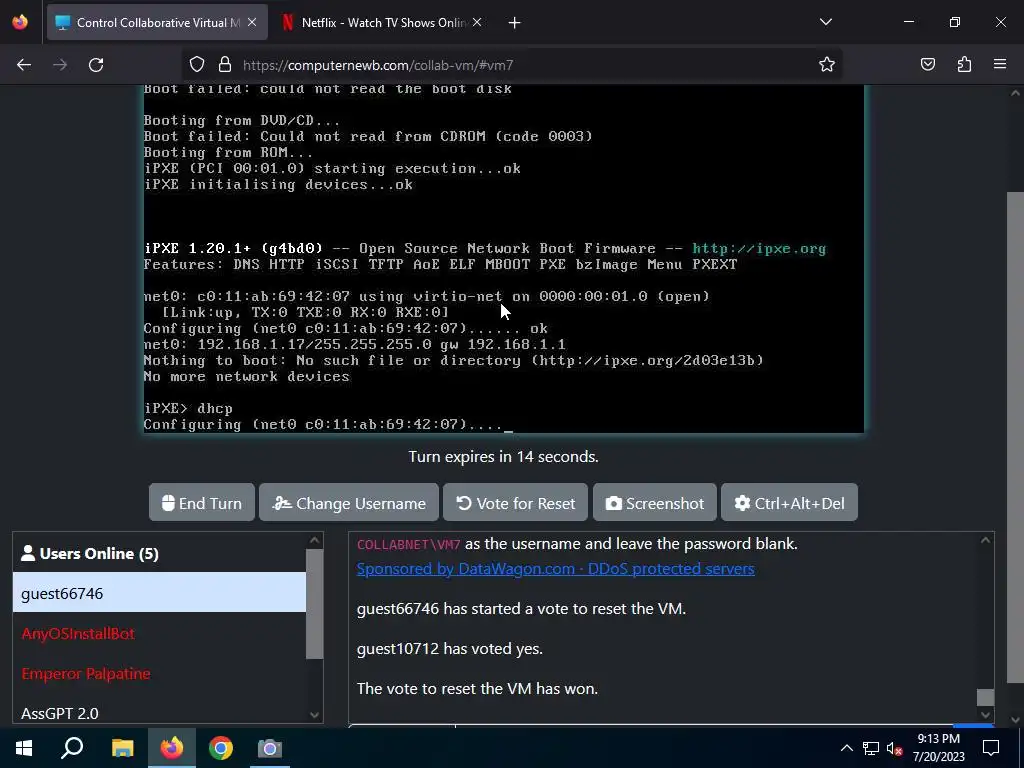Open Firefox application menu
The height and width of the screenshot is (768, 1024).
coord(1000,65)
